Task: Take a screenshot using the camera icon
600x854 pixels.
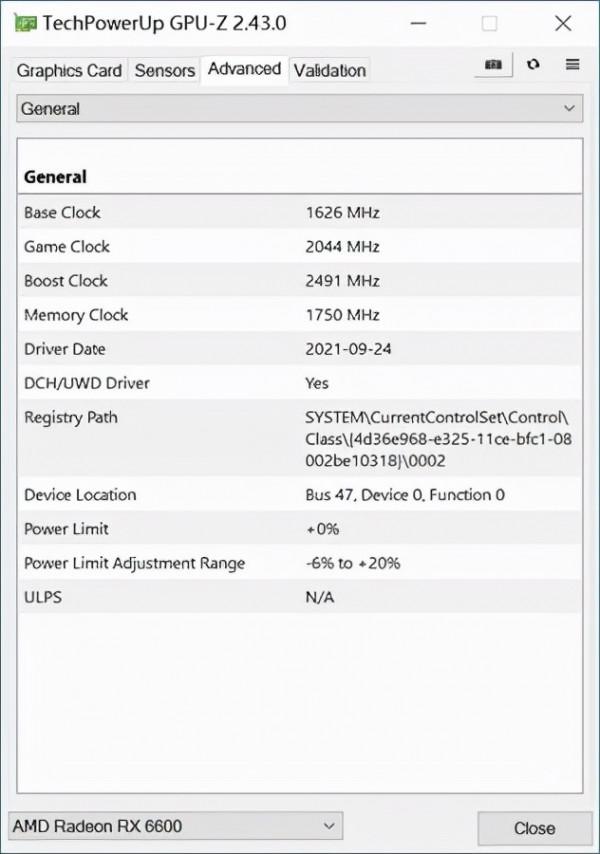Action: (492, 64)
